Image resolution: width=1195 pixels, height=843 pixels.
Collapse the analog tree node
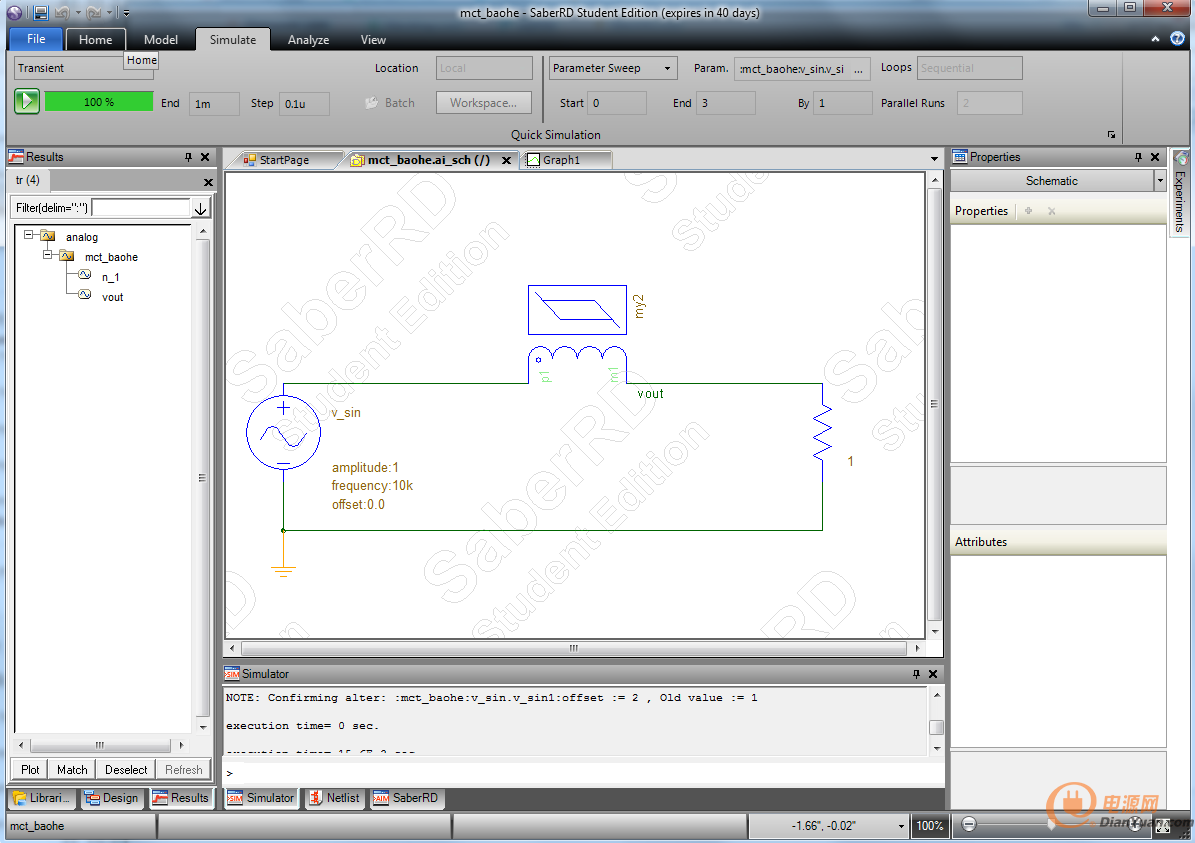click(29, 235)
